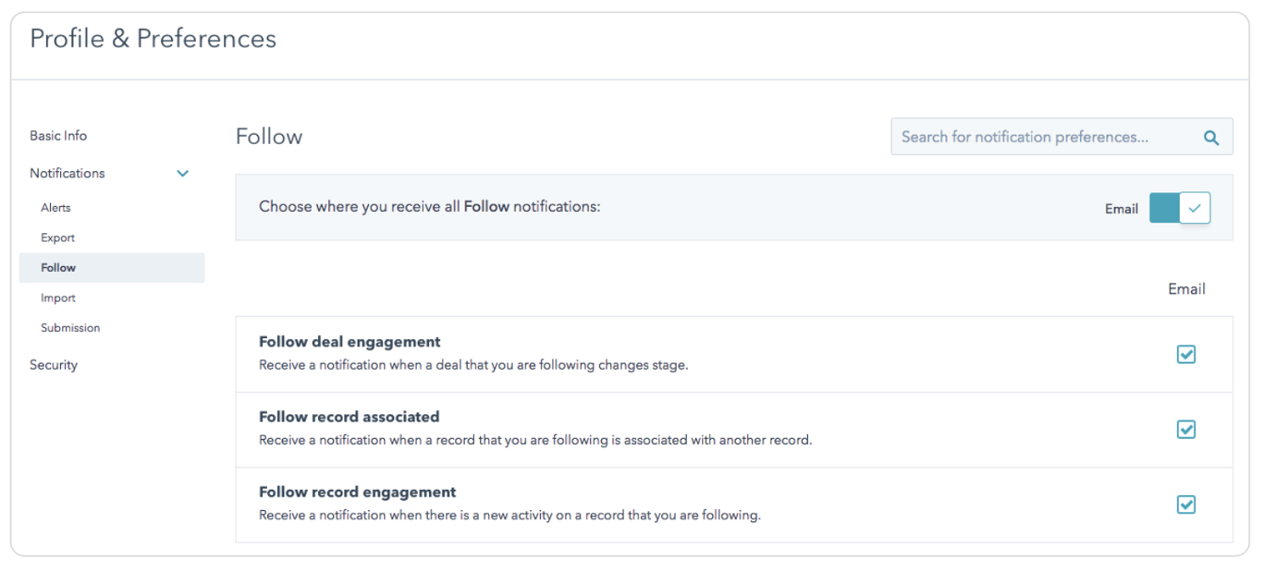Navigate to Submission notifications
Screen dimensions: 1264x572
(70, 328)
